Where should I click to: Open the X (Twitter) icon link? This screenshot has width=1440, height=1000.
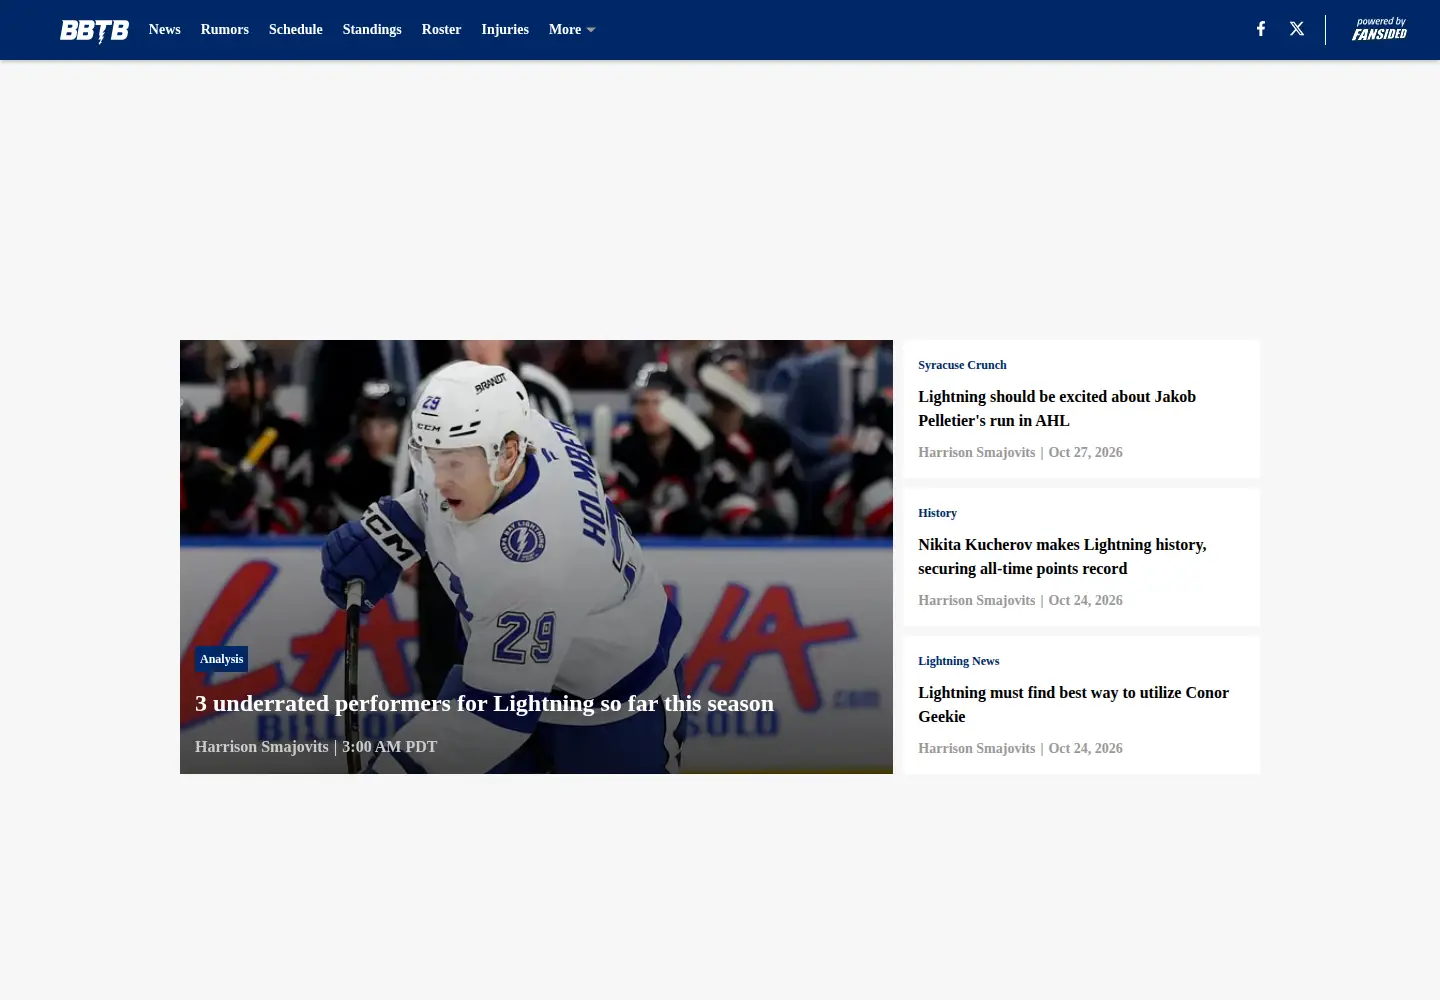point(1297,29)
